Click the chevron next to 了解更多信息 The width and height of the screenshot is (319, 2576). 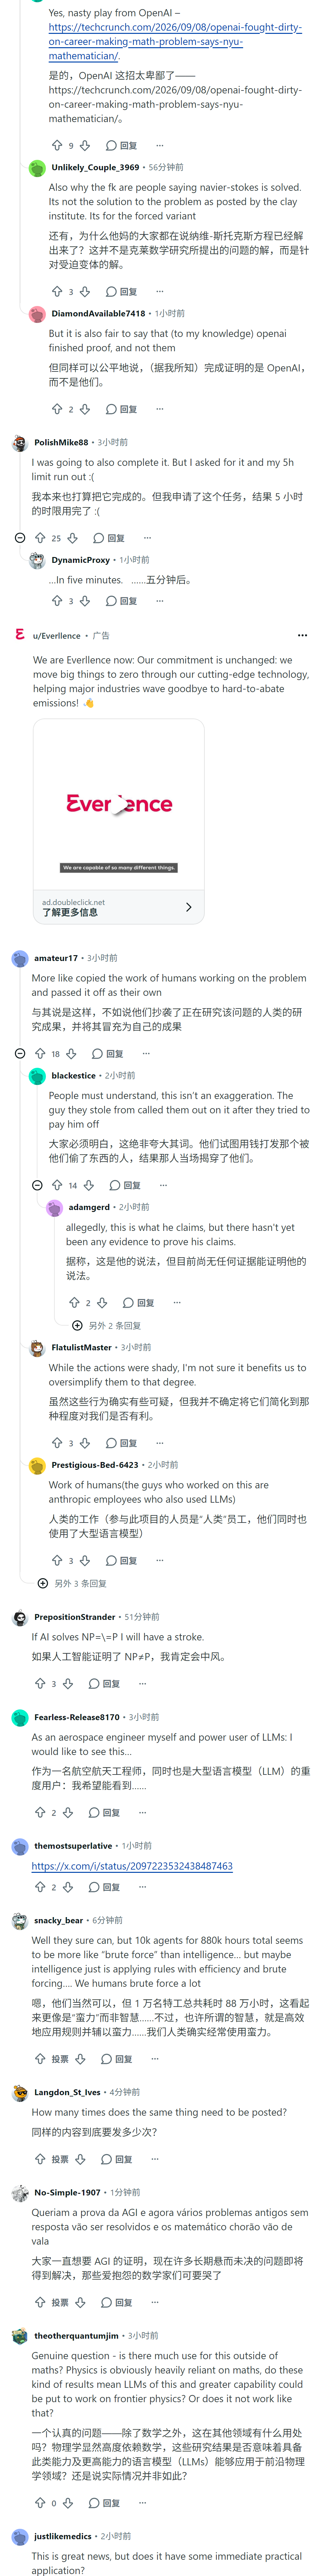[188, 907]
